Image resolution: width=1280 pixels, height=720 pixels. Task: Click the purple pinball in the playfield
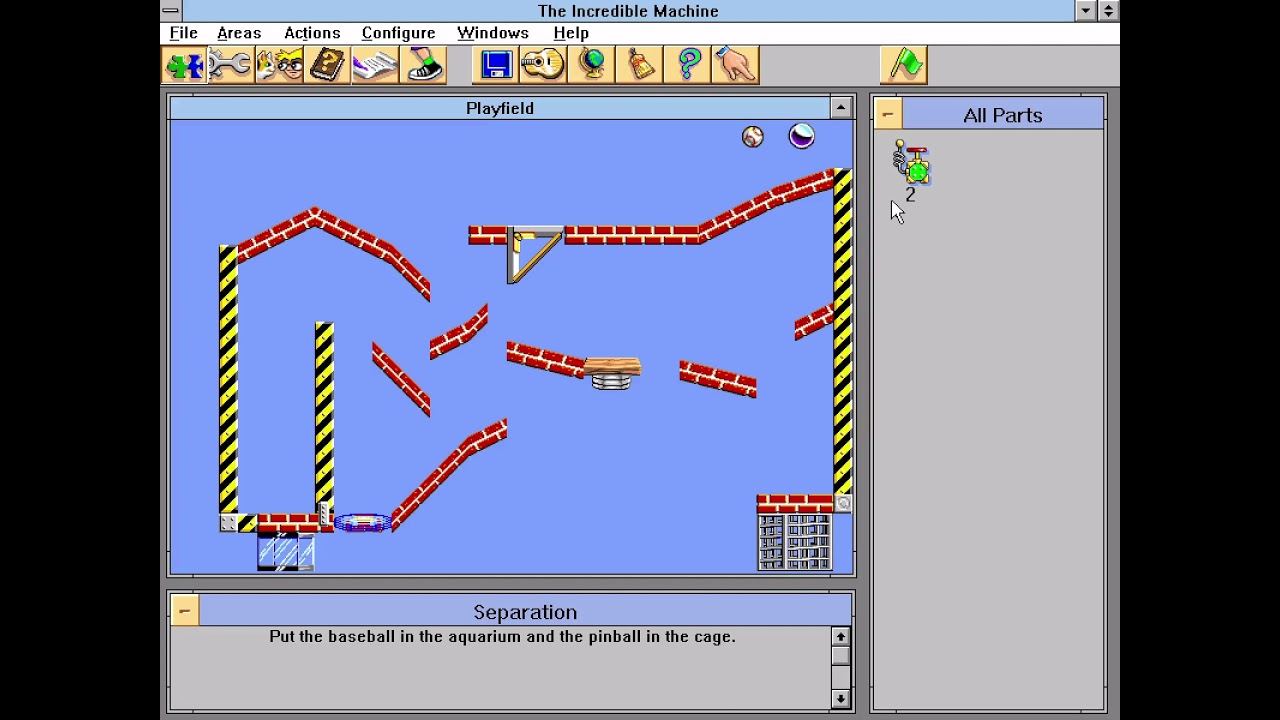pos(802,136)
